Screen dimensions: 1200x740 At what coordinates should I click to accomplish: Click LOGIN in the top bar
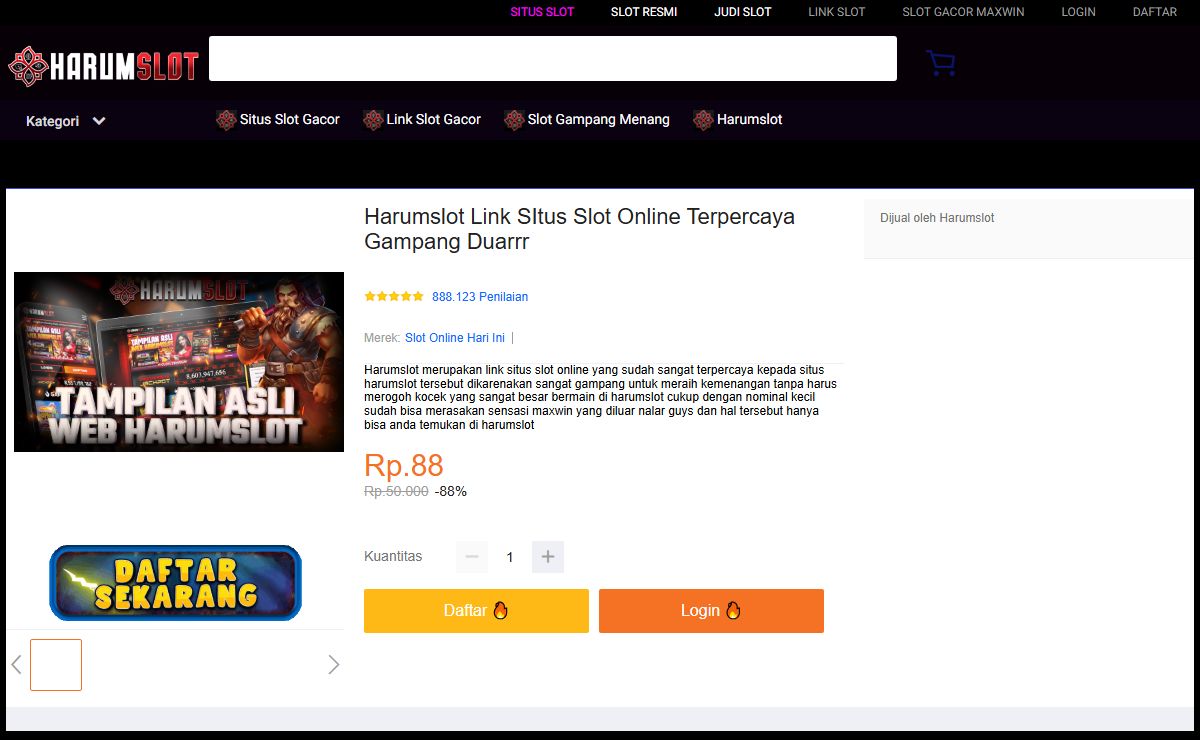pos(1079,12)
